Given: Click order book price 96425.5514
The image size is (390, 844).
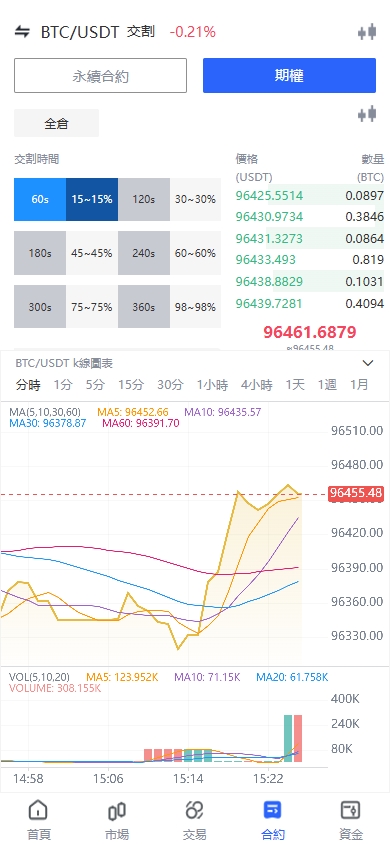Looking at the screenshot, I should [269, 195].
